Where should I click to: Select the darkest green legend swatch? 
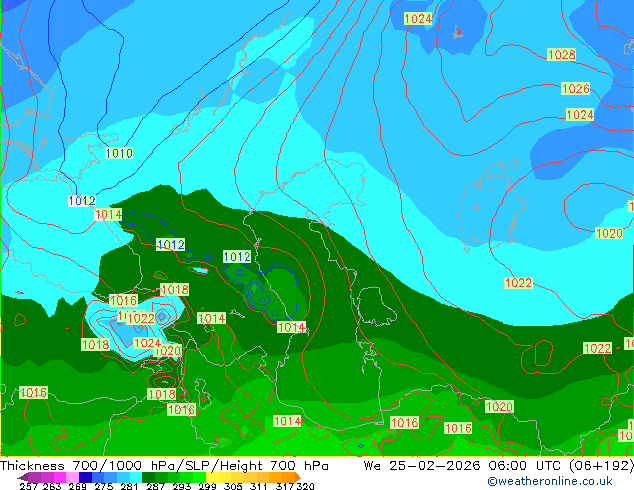[x=149, y=477]
